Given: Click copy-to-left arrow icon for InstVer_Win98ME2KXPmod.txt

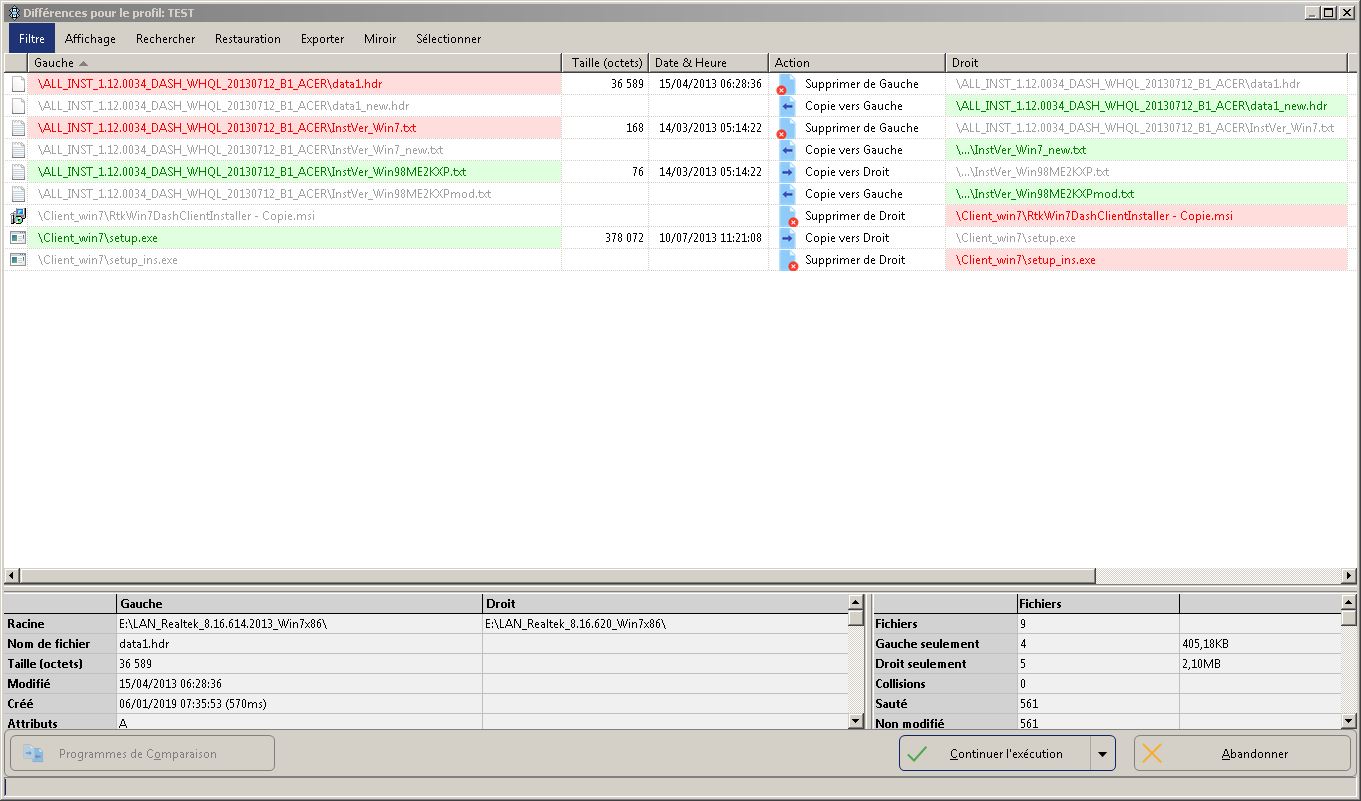Looking at the screenshot, I should [x=787, y=194].
